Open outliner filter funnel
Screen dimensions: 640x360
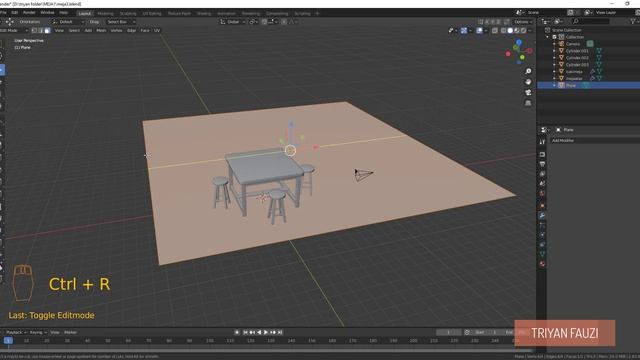coord(633,21)
